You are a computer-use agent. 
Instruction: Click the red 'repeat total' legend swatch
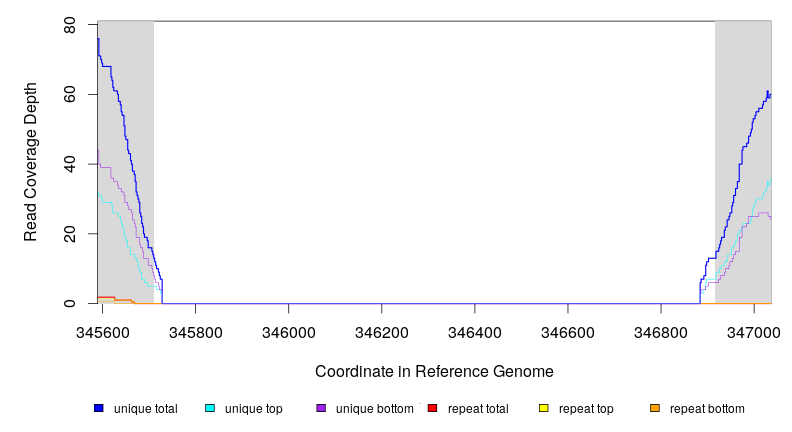432,408
